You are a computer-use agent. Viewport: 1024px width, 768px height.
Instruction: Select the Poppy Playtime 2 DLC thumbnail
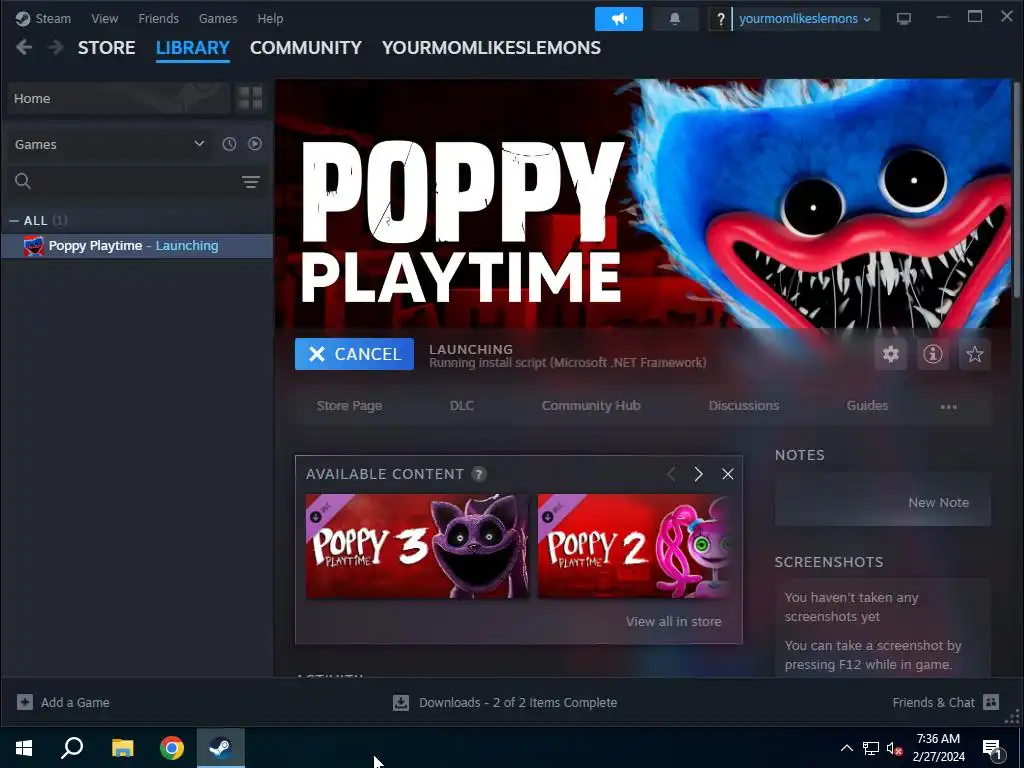633,546
